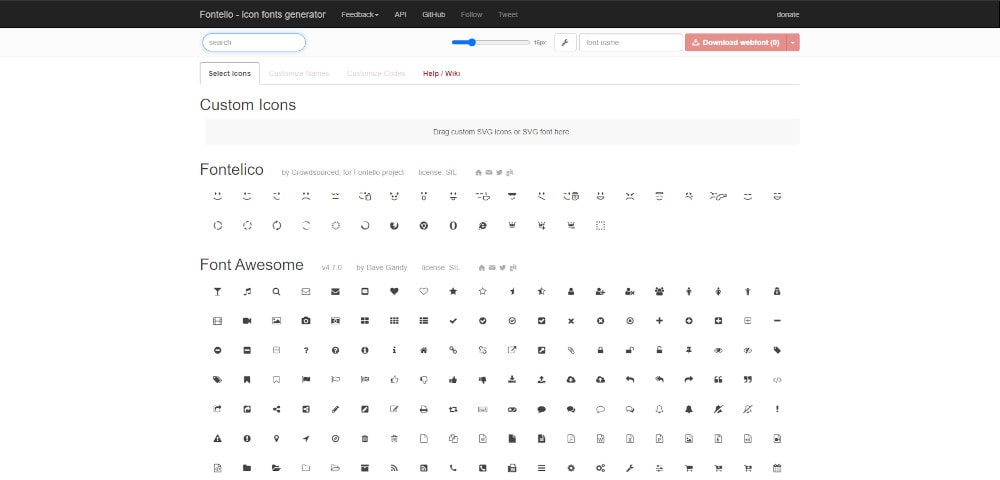Image resolution: width=1000 pixels, height=480 pixels.
Task: Select the paperclip attach icon
Action: 571,350
